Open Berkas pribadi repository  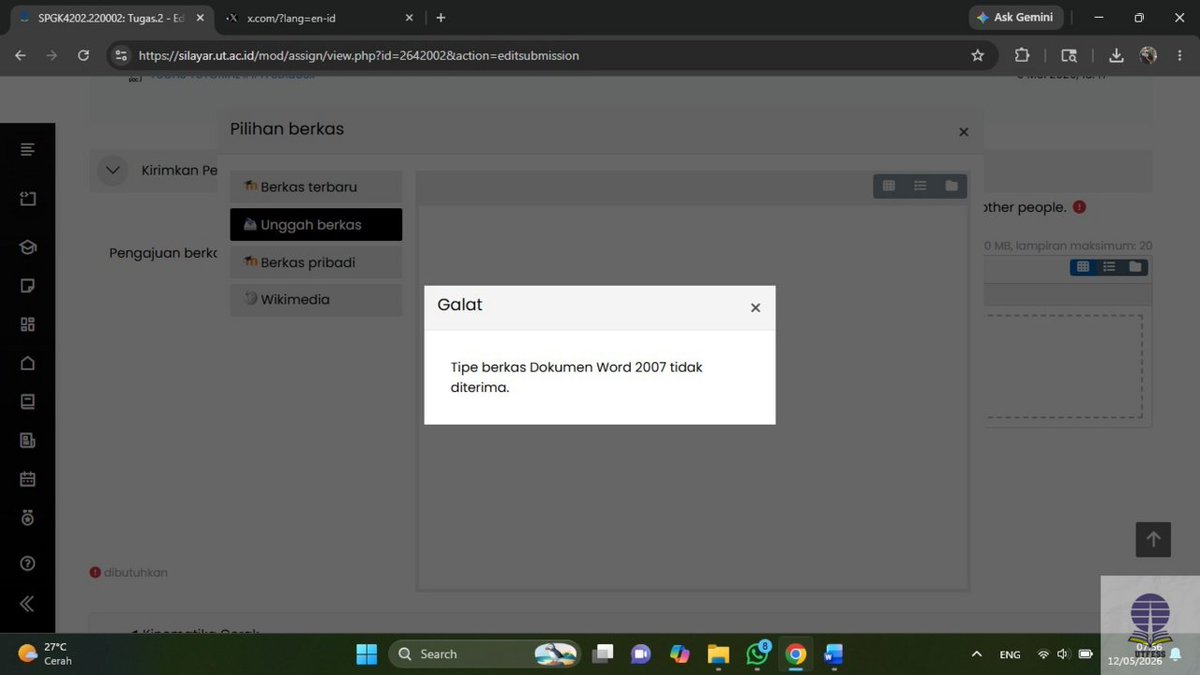(x=316, y=262)
